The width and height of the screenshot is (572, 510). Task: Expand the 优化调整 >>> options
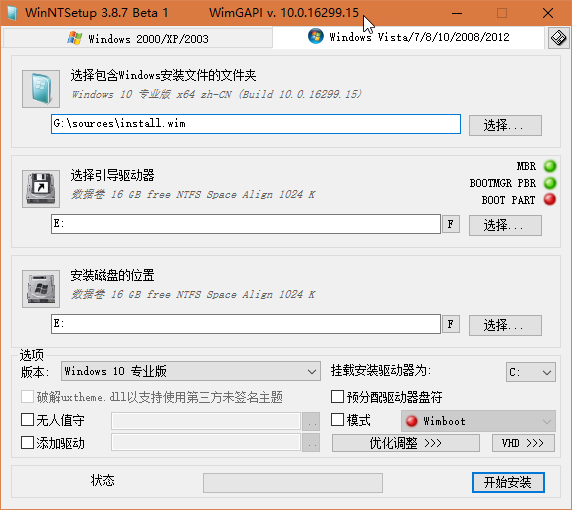(406, 443)
